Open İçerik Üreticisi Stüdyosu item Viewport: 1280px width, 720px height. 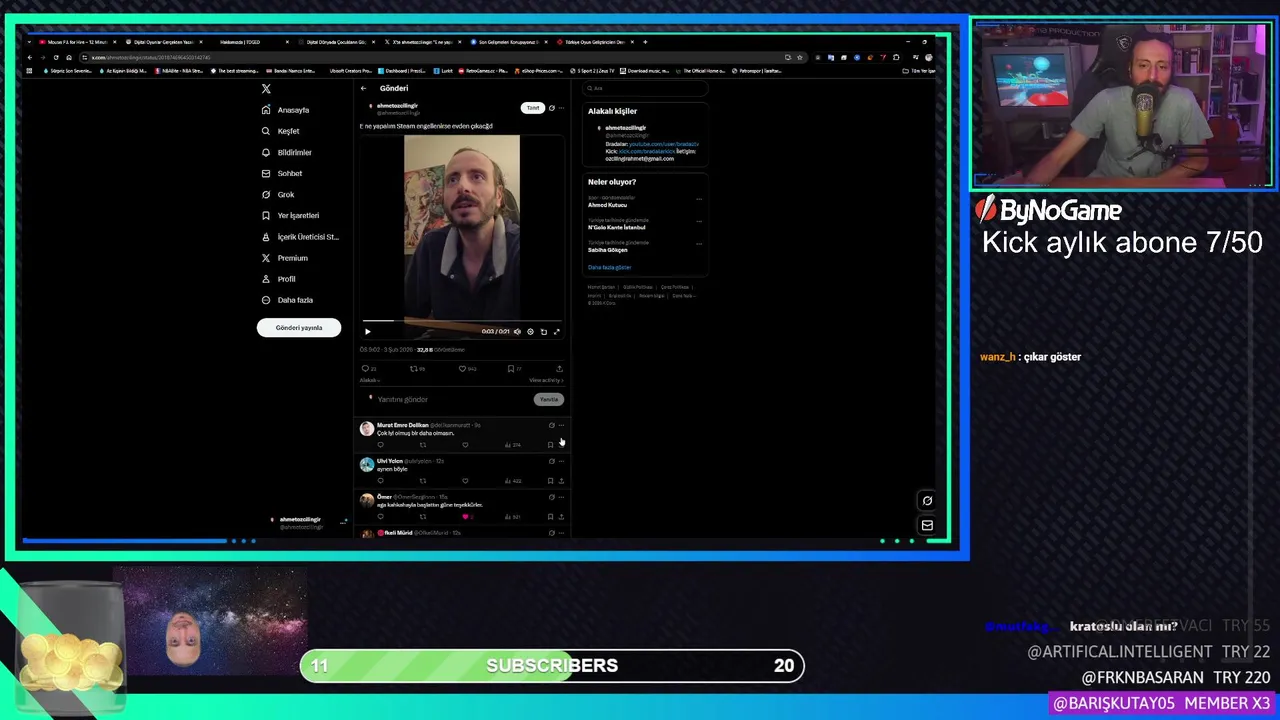click(300, 237)
